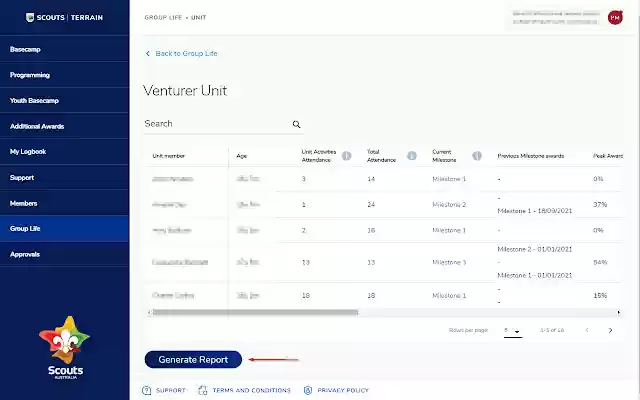
Task: Click the back chevron beside Group Life
Action: (148, 53)
